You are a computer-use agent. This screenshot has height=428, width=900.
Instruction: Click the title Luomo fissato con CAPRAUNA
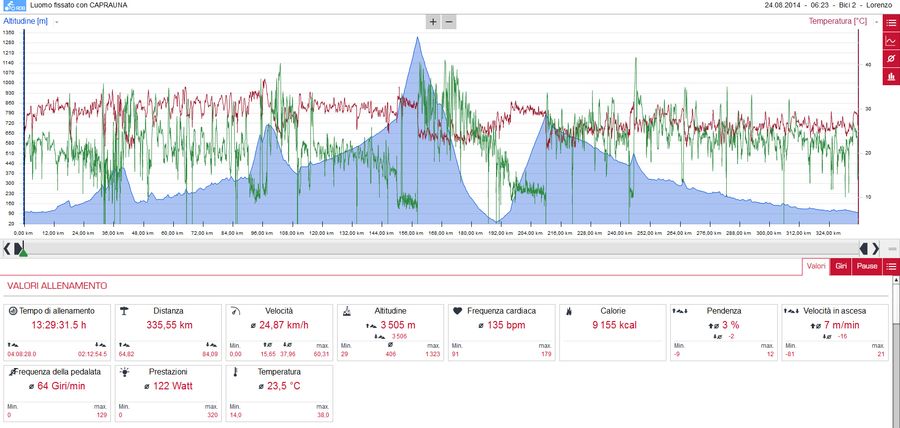click(79, 5)
